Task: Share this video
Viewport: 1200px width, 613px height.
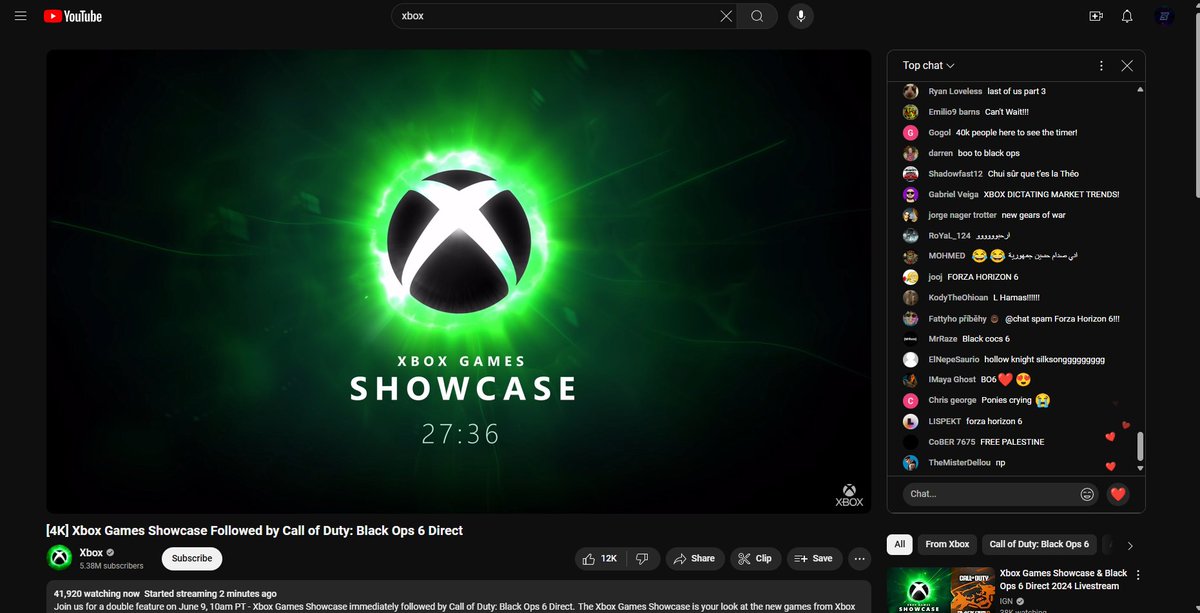Action: pos(694,558)
